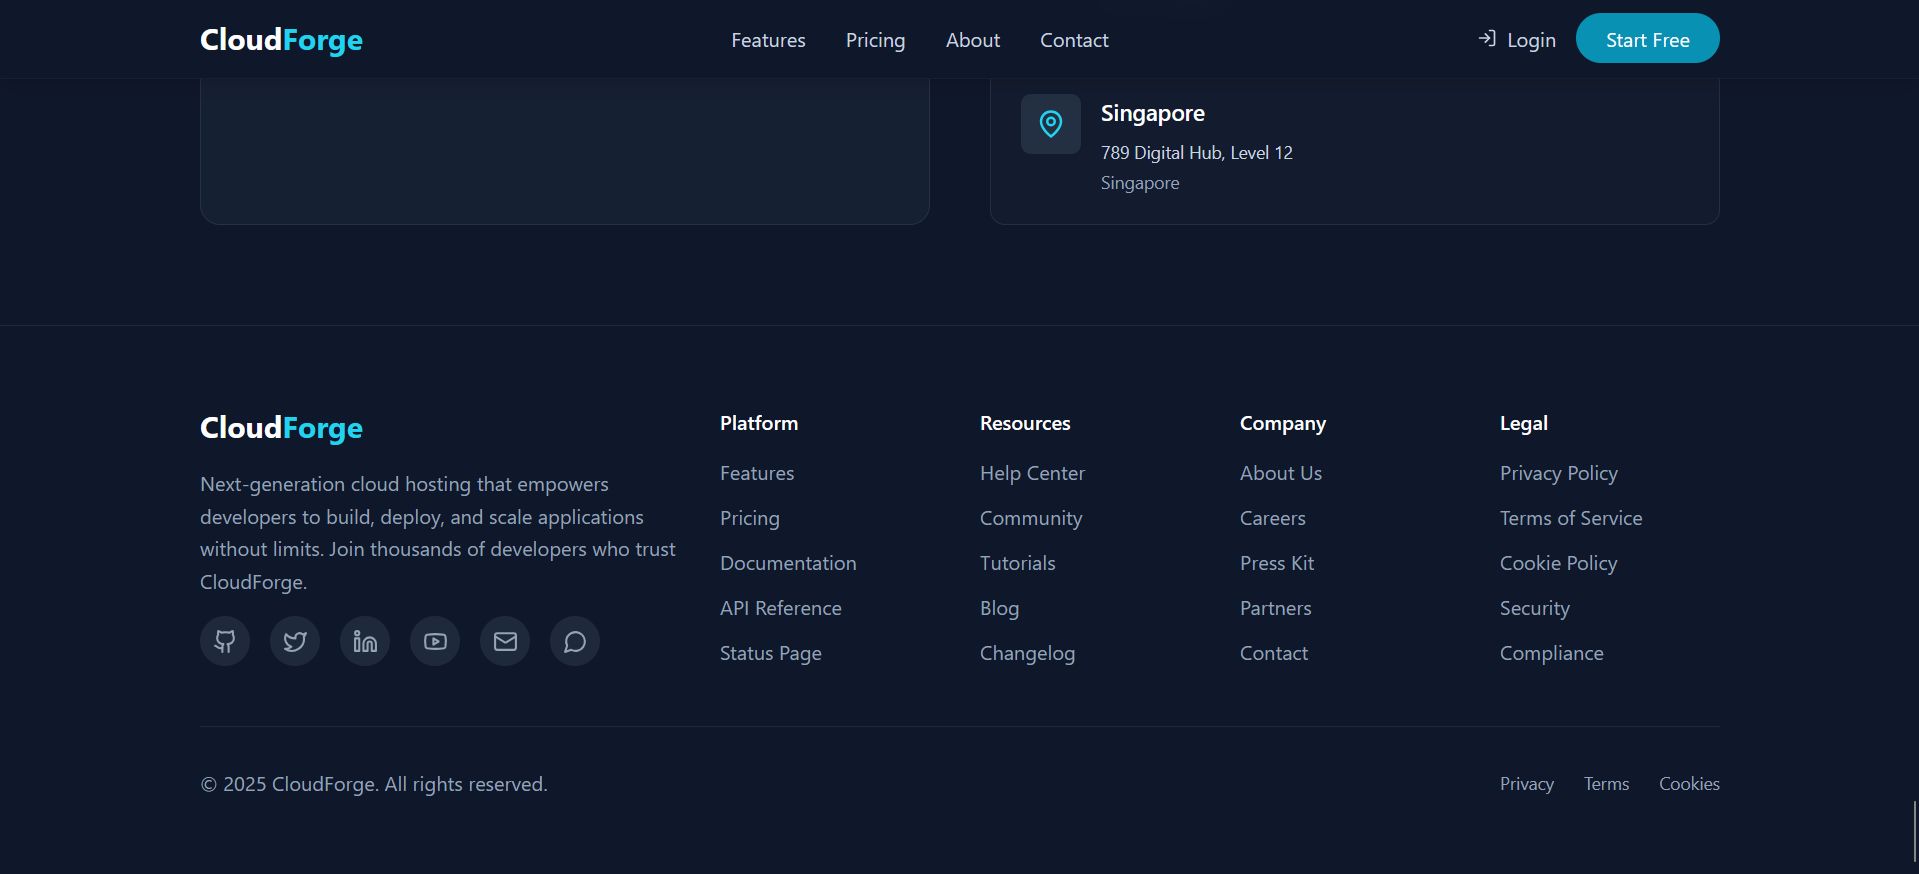Image resolution: width=1919 pixels, height=874 pixels.
Task: Open the Careers link under Company
Action: point(1272,518)
